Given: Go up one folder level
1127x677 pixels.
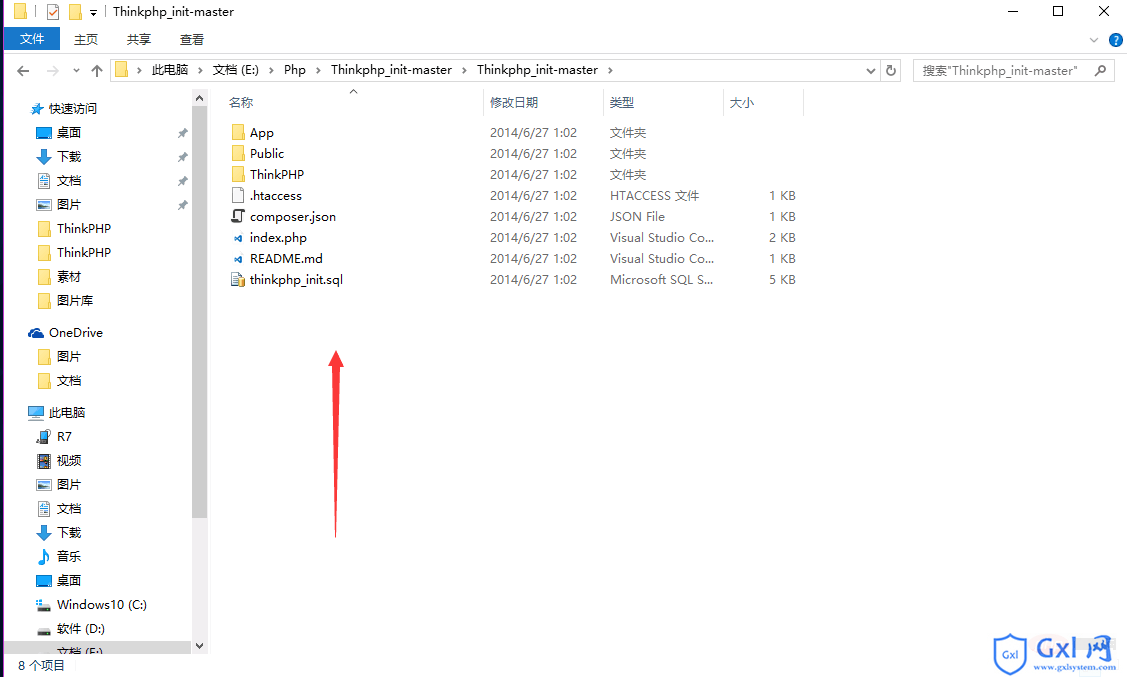Looking at the screenshot, I should (x=97, y=70).
